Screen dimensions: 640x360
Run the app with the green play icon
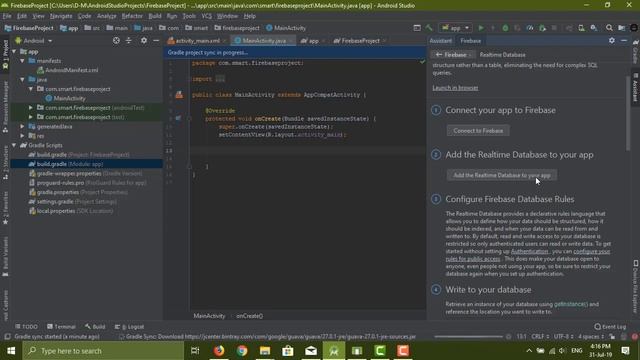coord(481,28)
